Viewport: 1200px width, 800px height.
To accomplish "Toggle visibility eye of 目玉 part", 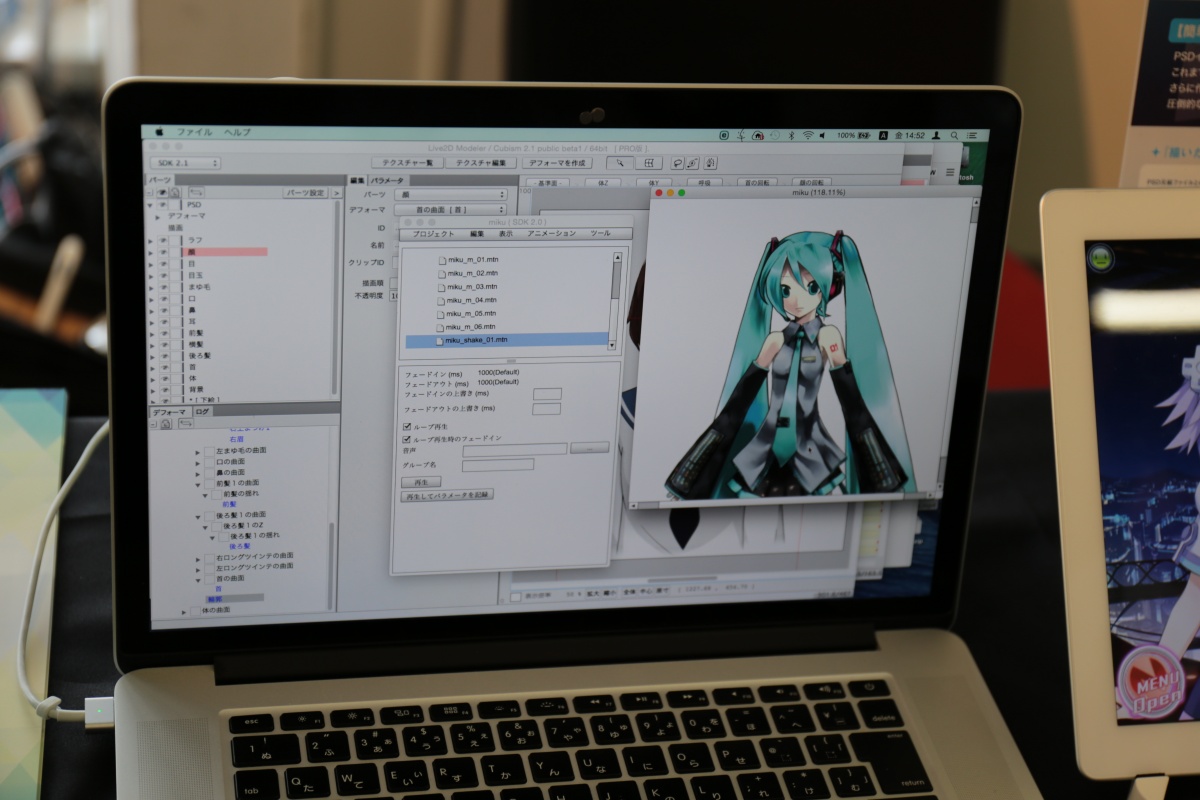I will (x=163, y=275).
